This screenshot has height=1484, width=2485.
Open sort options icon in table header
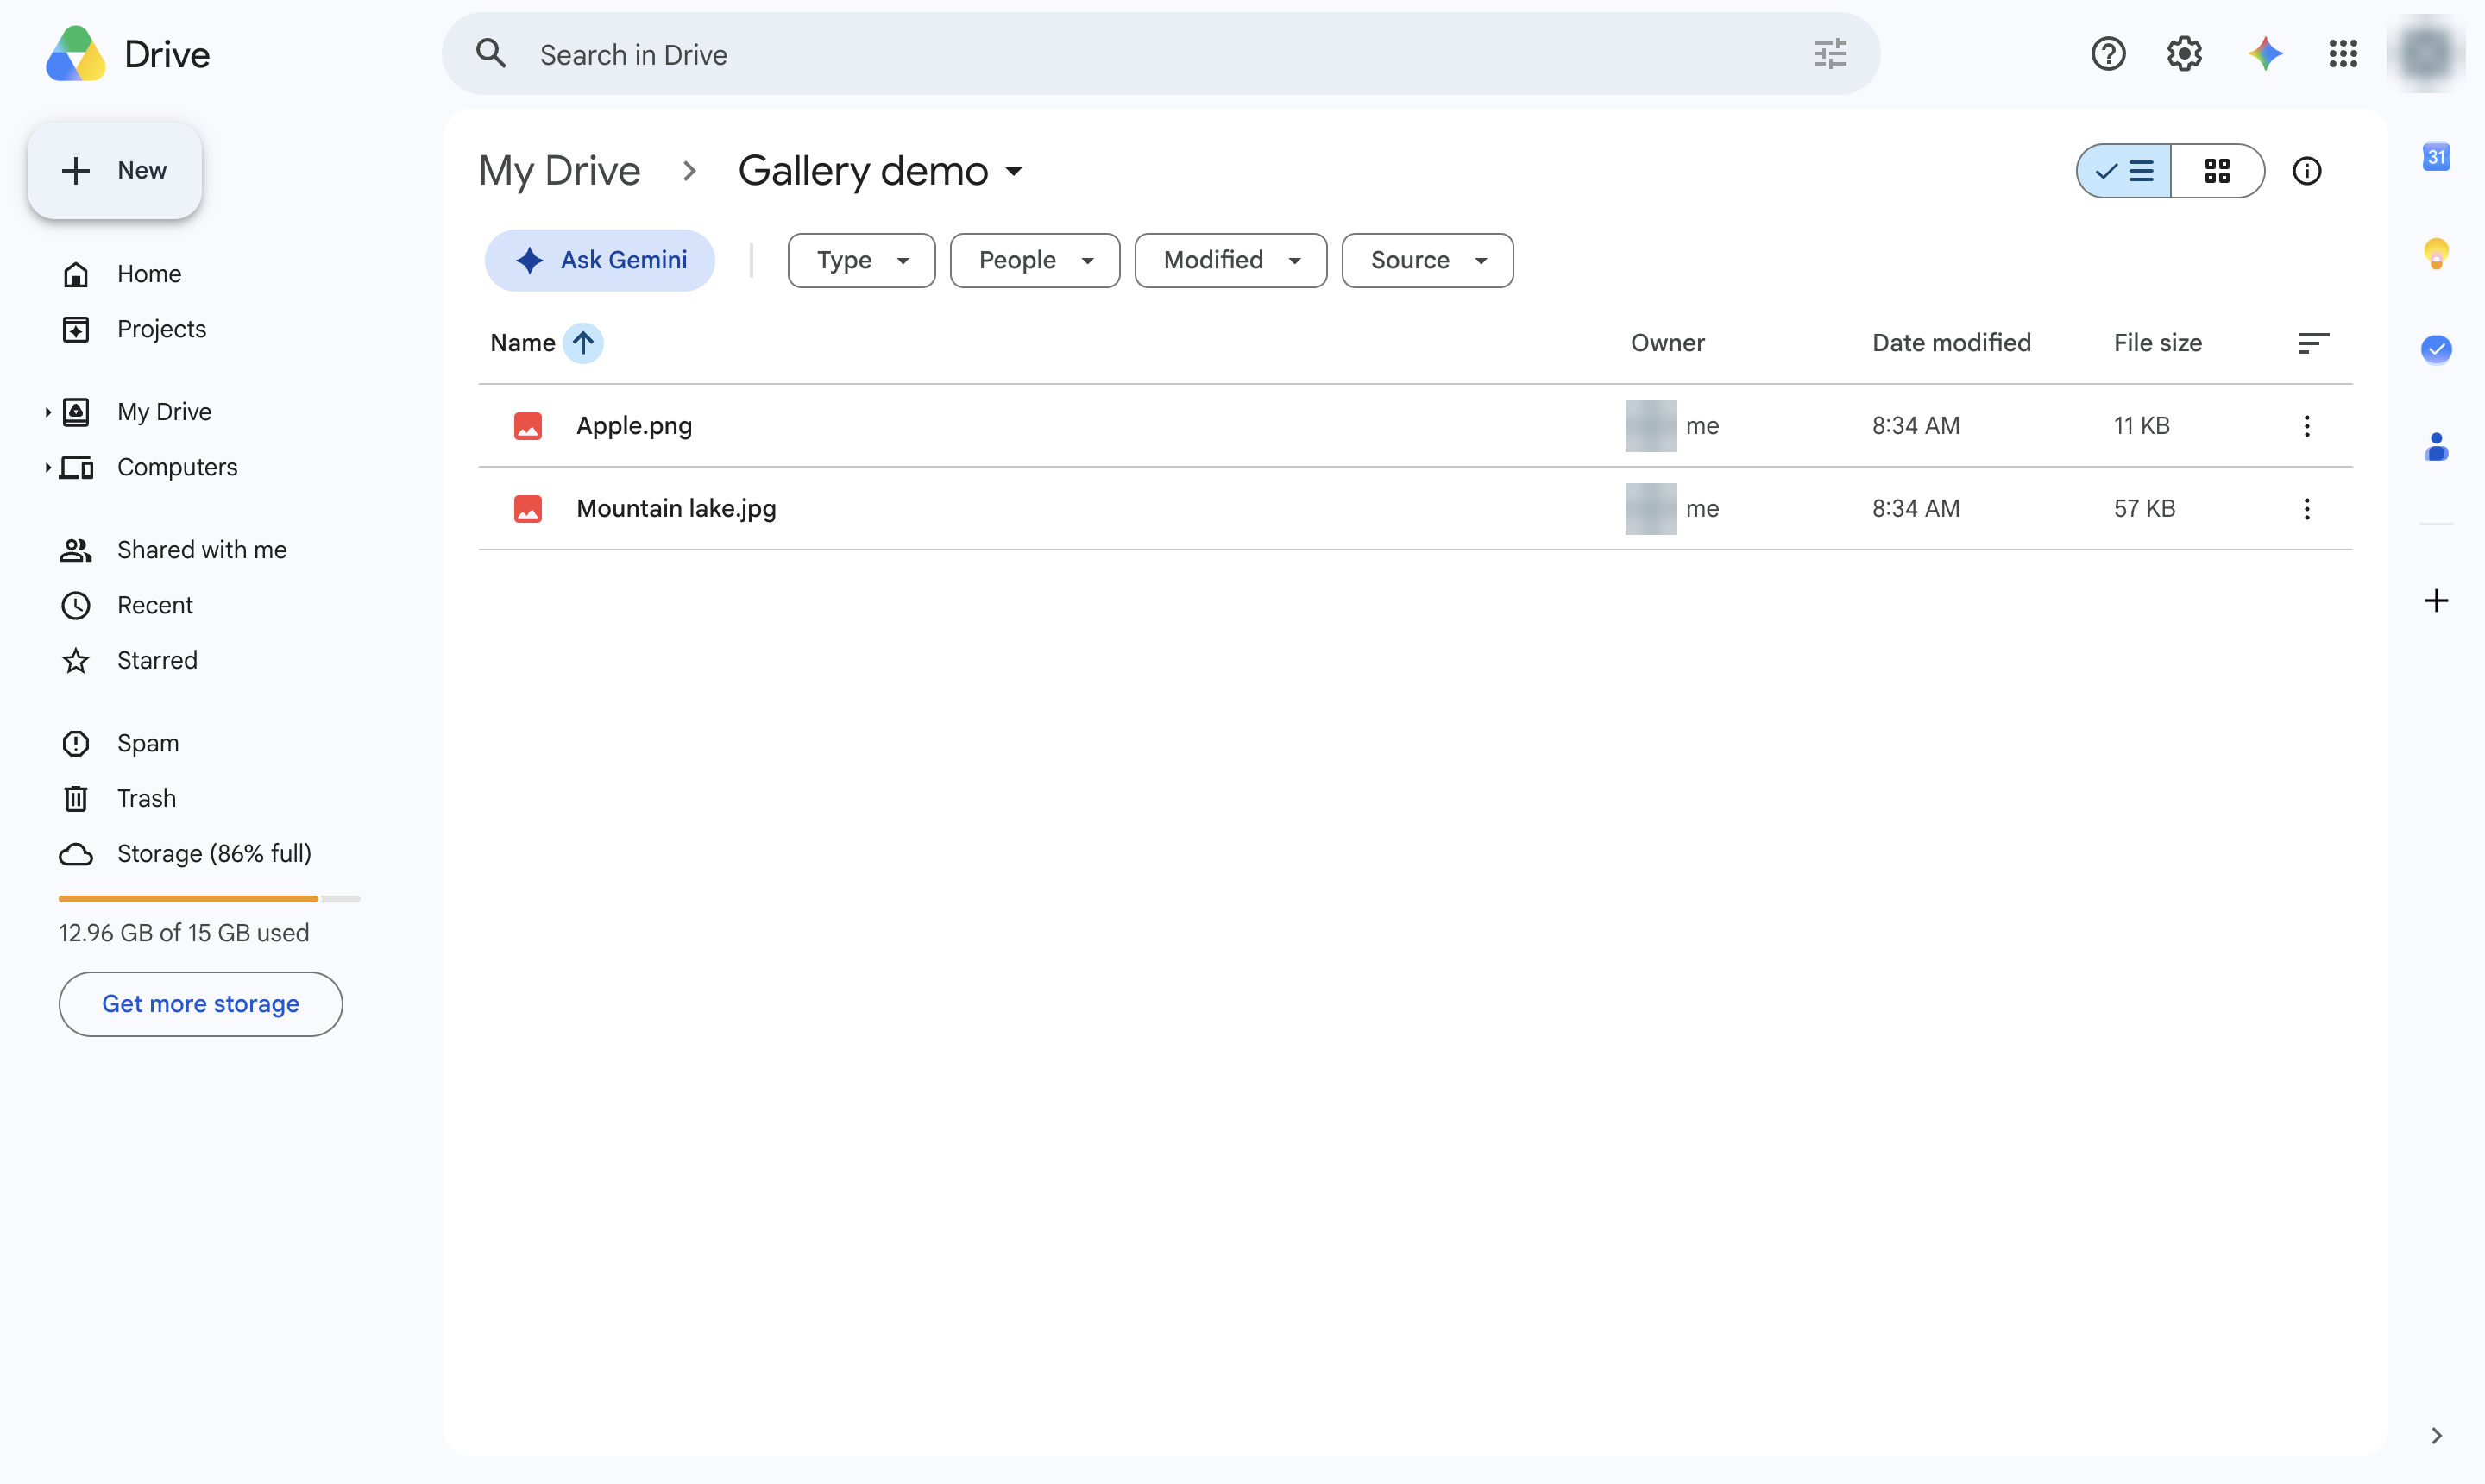coord(2313,343)
